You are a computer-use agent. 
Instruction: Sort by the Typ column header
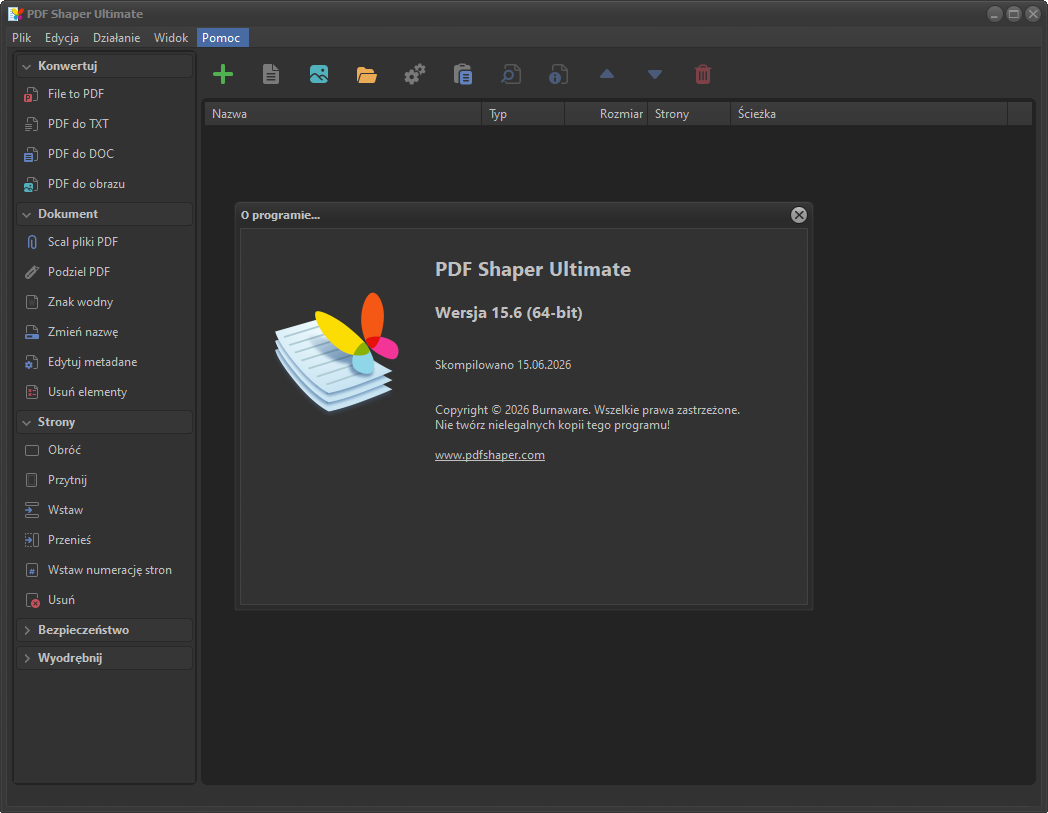[523, 114]
